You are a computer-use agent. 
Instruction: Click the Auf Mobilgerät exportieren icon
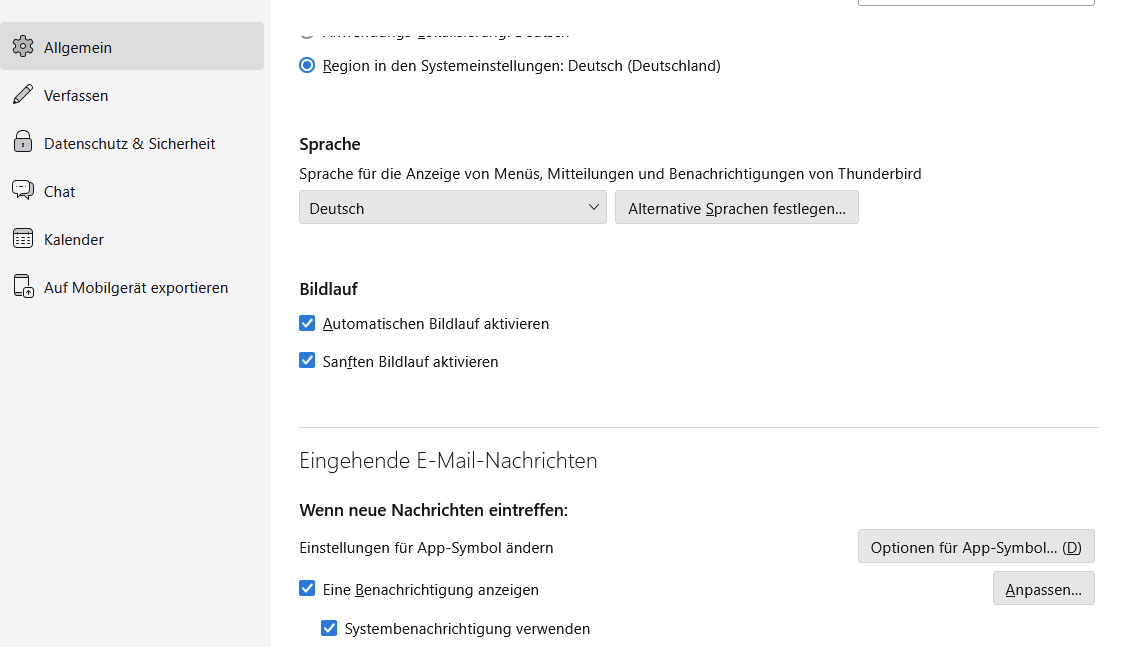coord(23,287)
